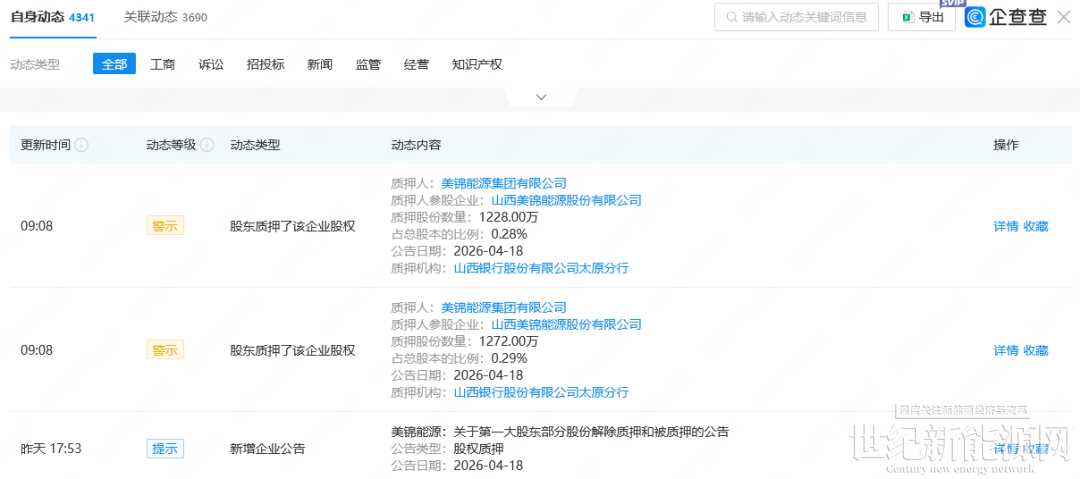This screenshot has width=1080, height=479.
Task: View 详情 of the first pledge record
Action: [x=1005, y=226]
